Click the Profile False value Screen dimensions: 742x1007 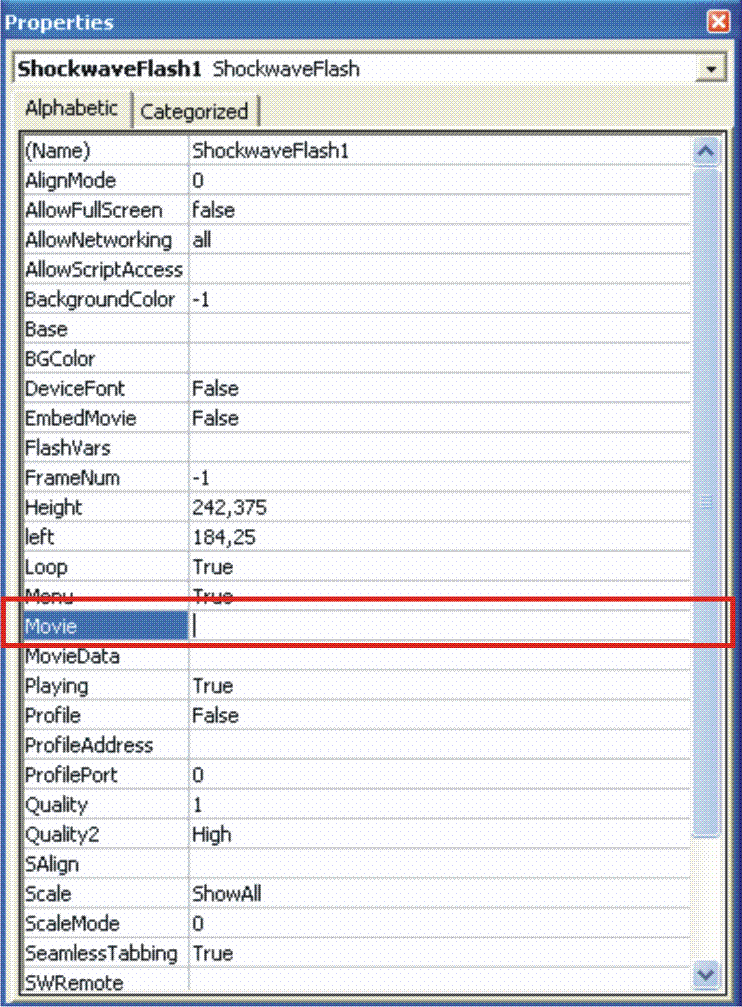point(215,715)
